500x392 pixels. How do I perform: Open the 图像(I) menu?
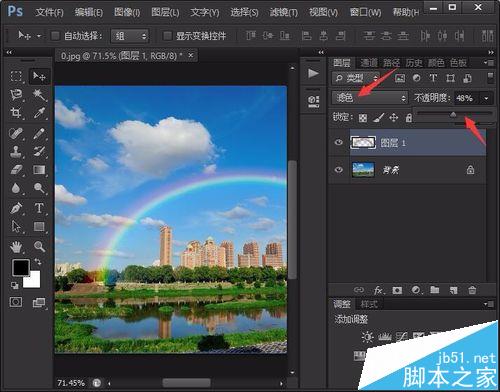(x=127, y=12)
